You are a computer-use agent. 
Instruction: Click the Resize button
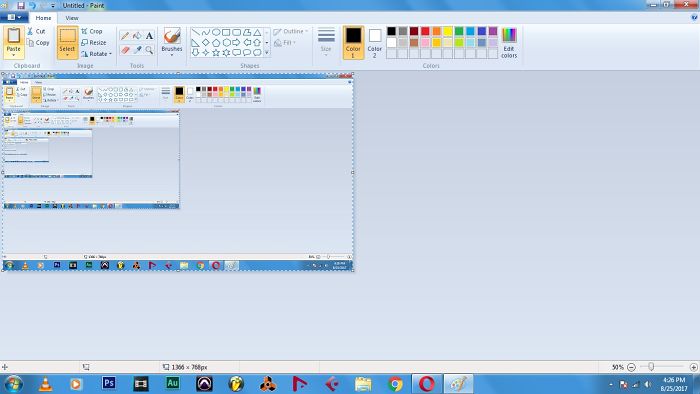click(x=94, y=42)
